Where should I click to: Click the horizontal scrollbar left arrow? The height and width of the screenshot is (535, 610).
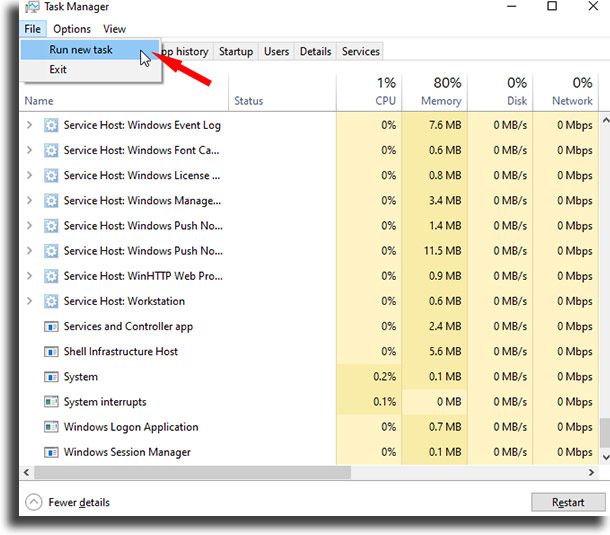tap(26, 472)
